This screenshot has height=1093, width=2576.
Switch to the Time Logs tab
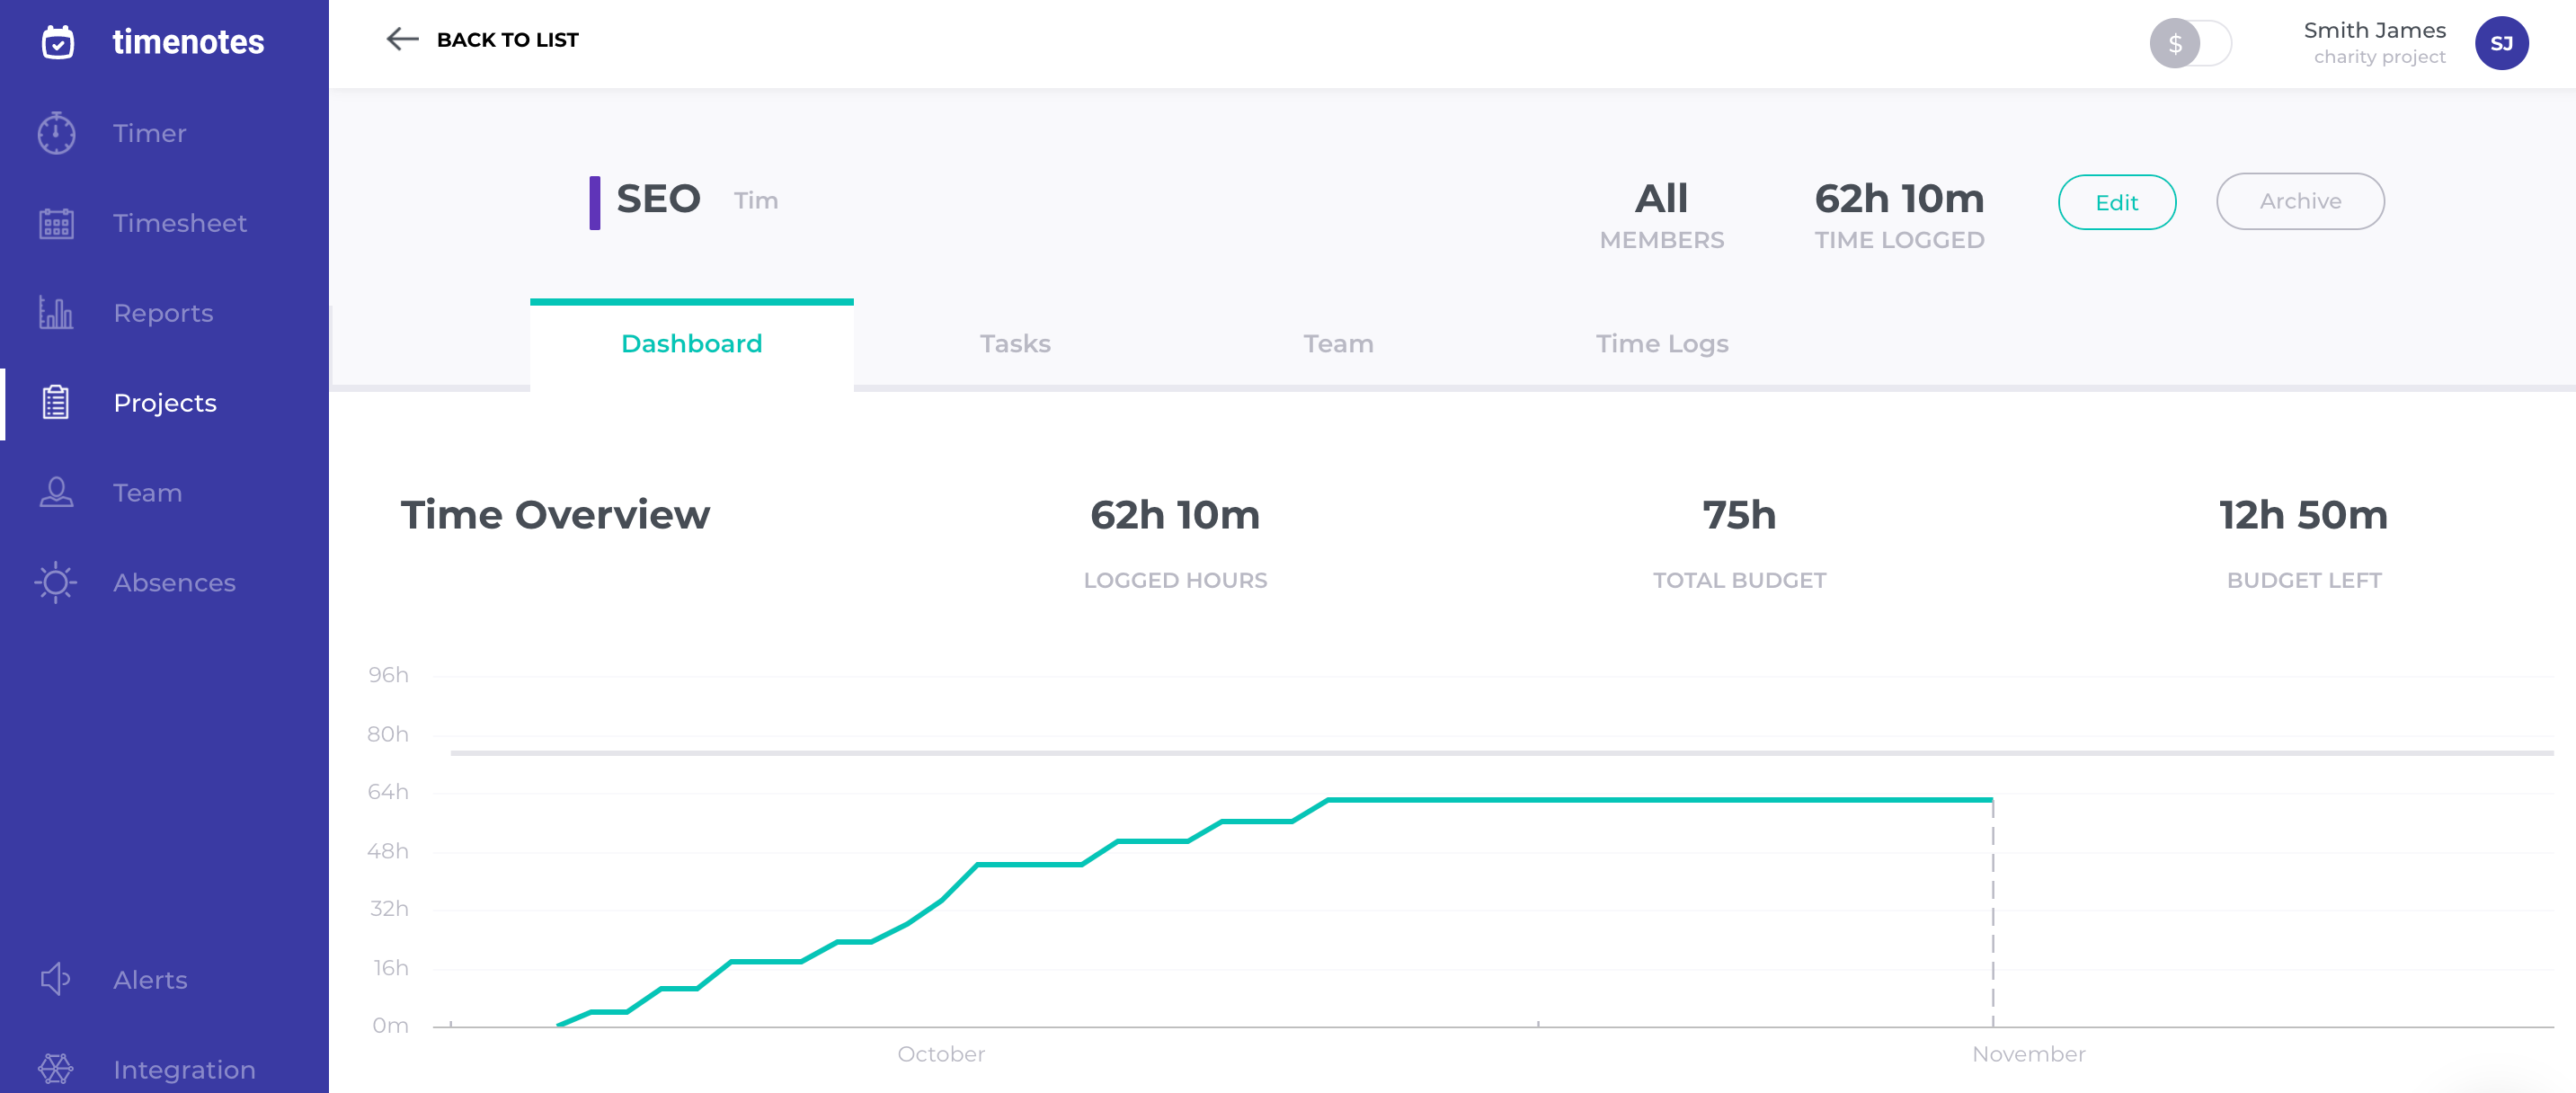1661,343
